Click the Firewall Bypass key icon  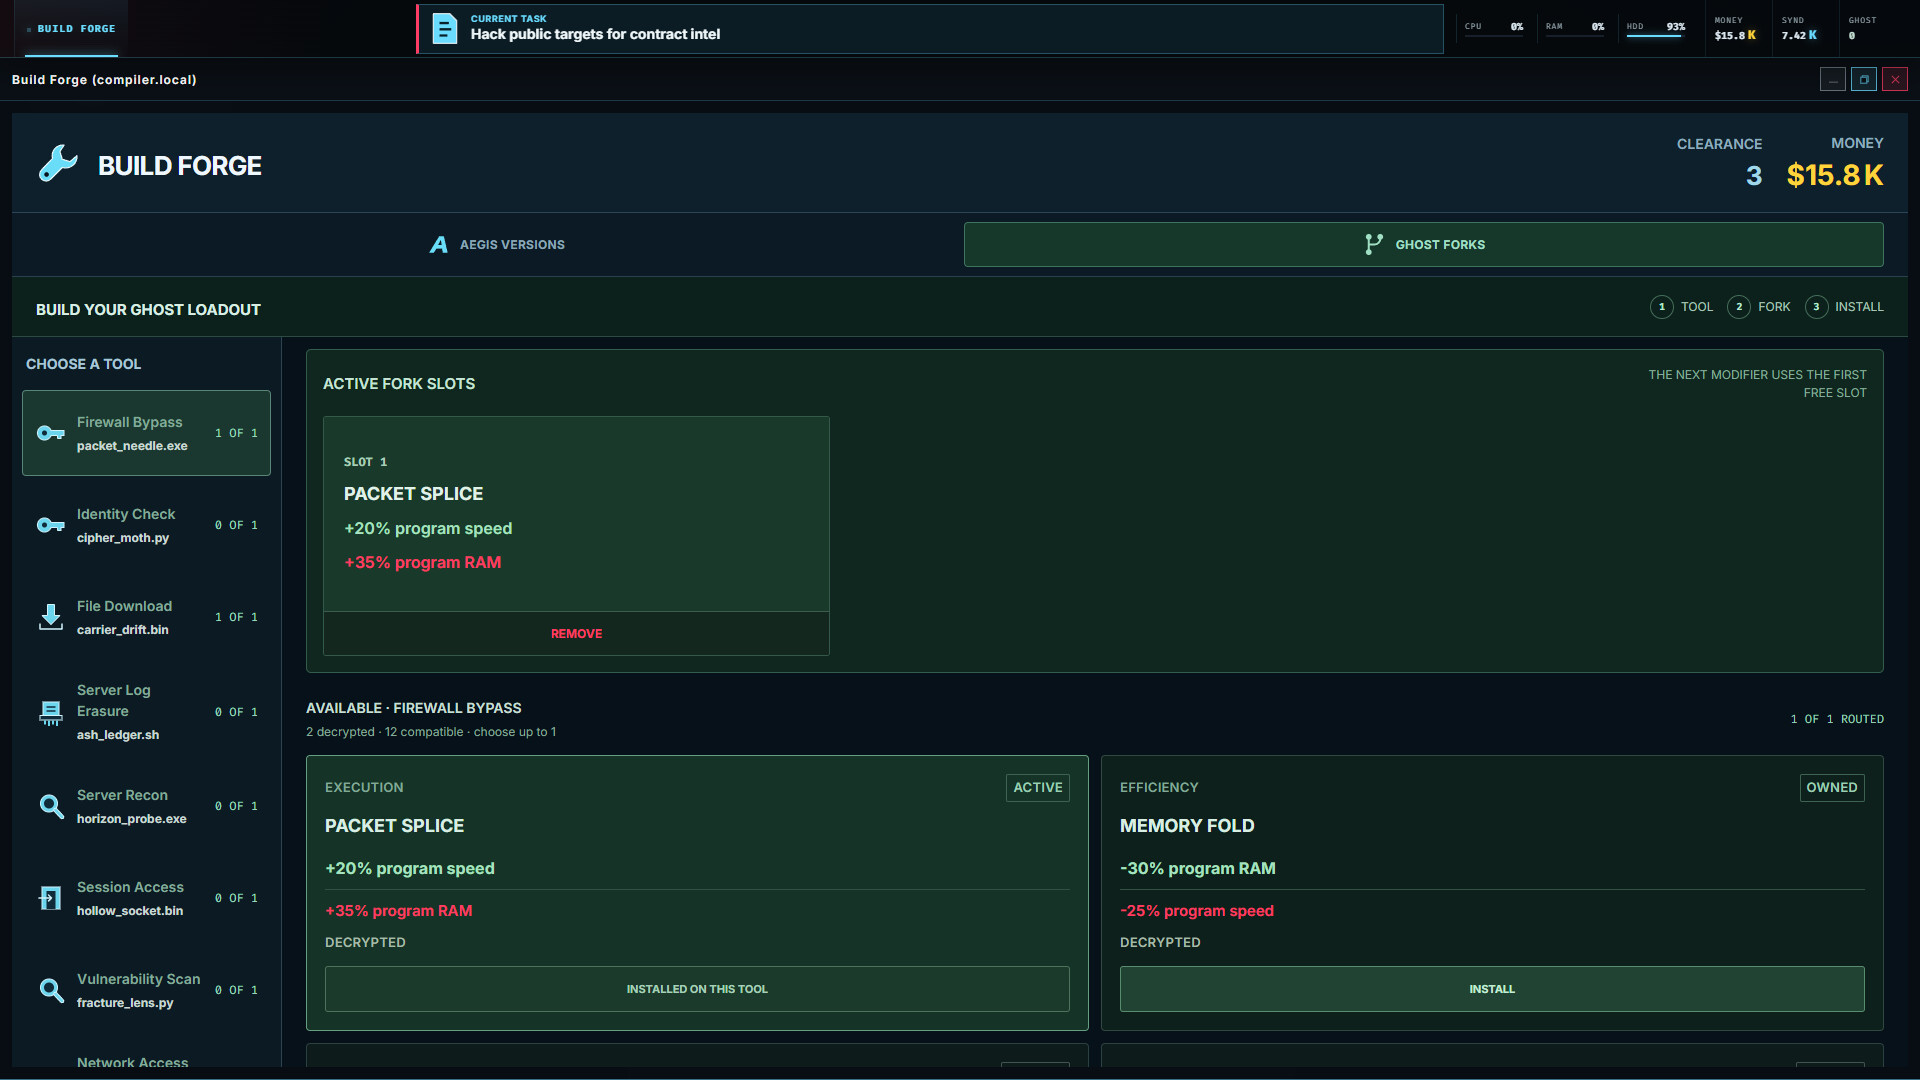(51, 433)
